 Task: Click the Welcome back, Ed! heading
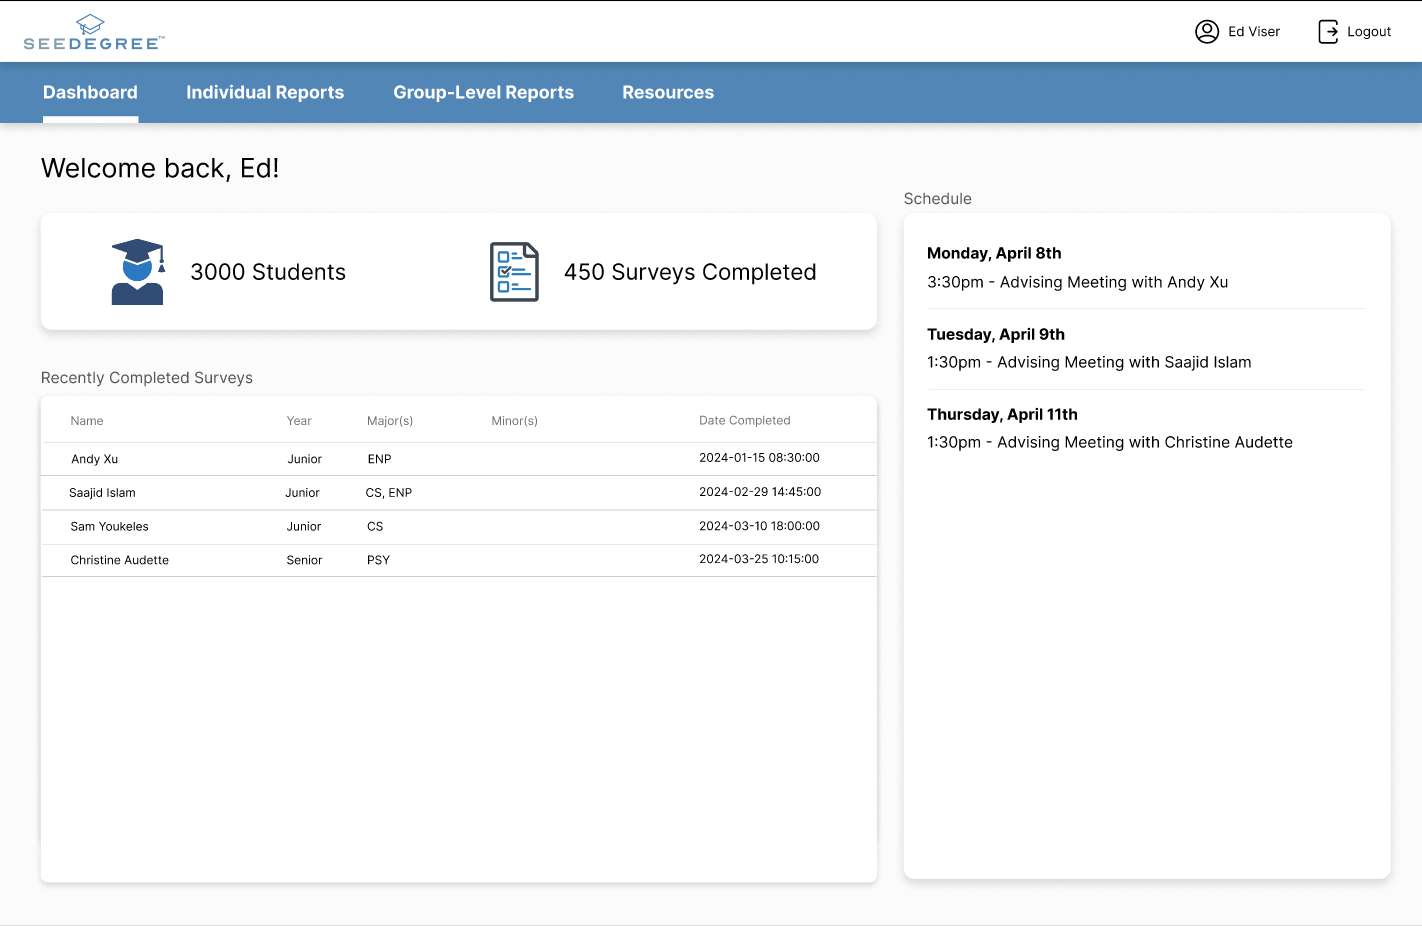[160, 168]
